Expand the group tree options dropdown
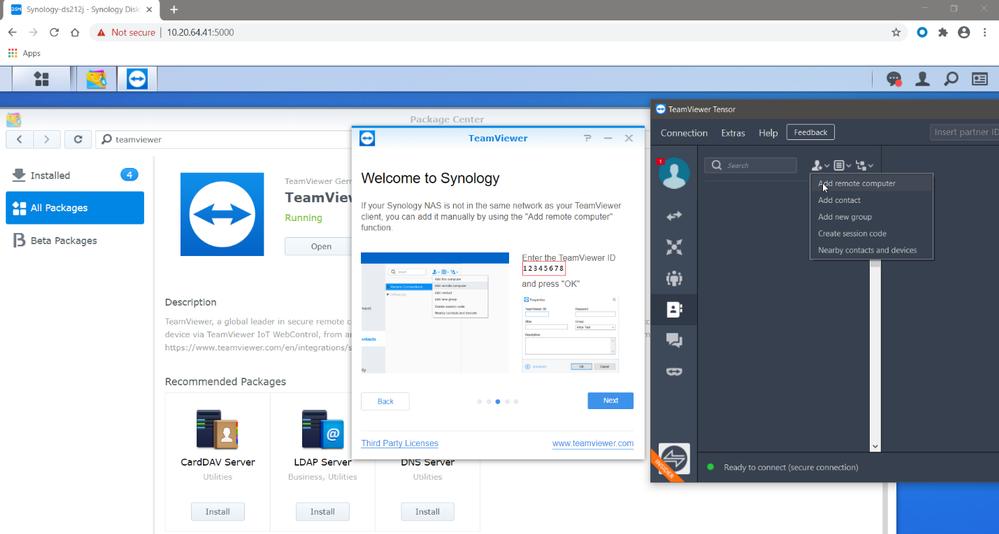 pyautogui.click(x=864, y=166)
